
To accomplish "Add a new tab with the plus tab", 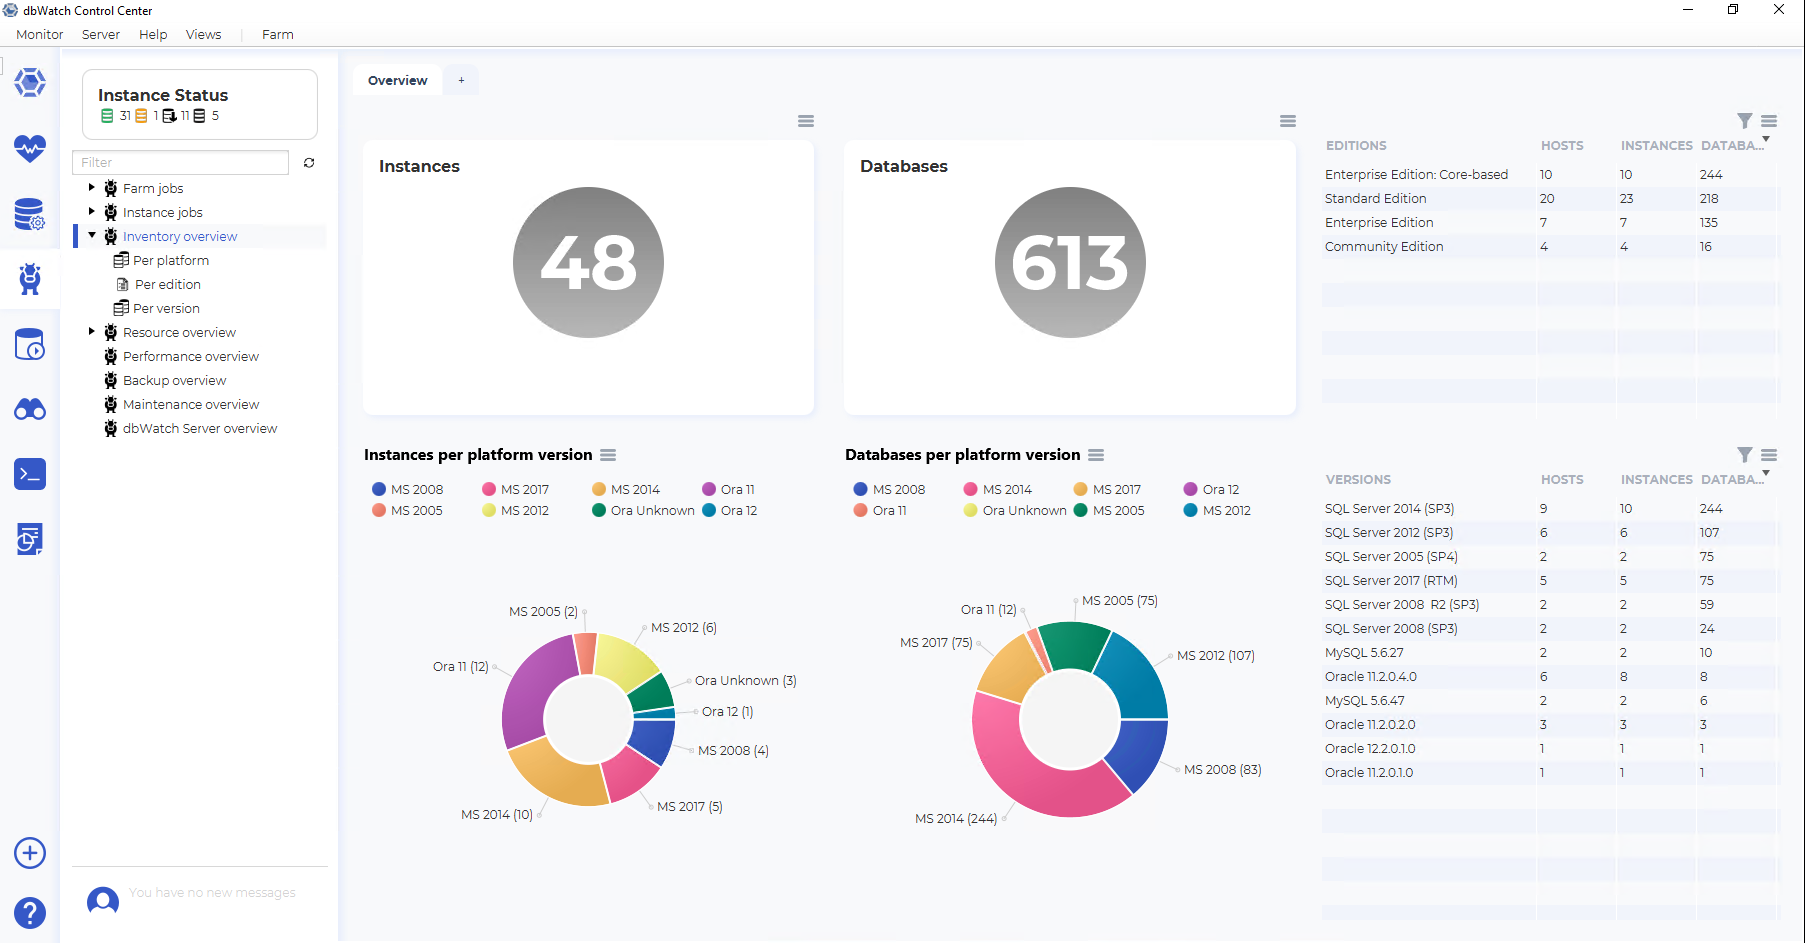I will (x=461, y=80).
